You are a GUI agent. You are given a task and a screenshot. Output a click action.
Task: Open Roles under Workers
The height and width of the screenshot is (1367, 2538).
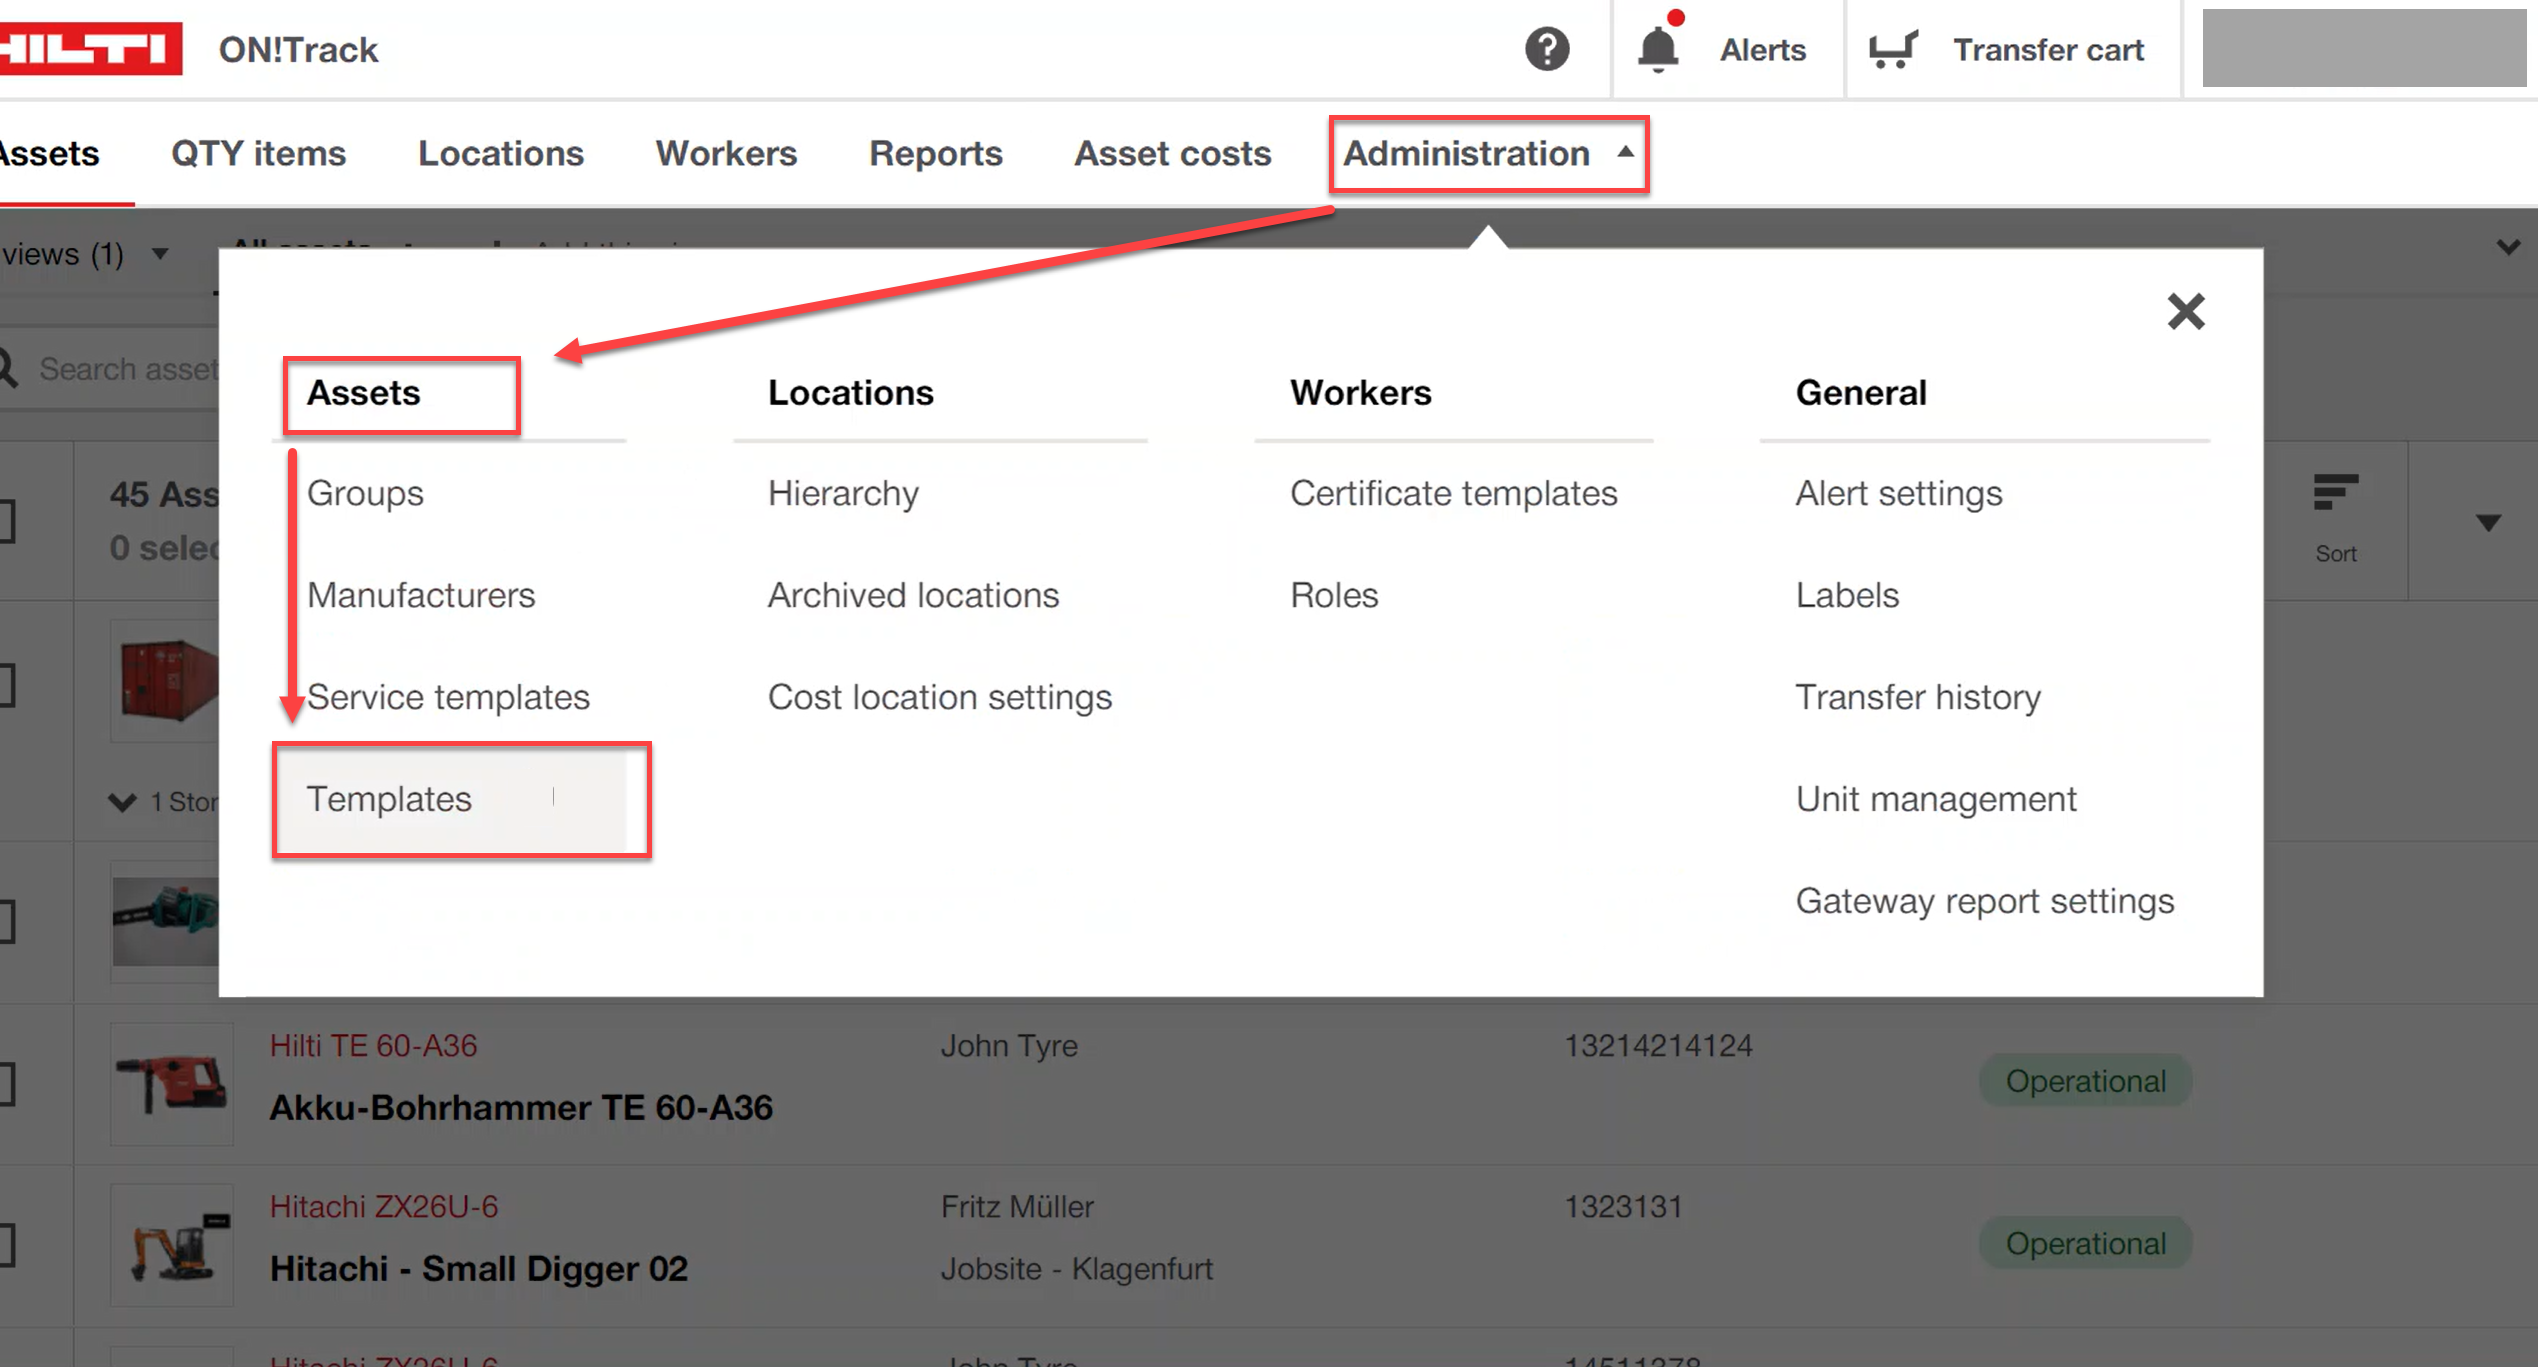(x=1334, y=595)
